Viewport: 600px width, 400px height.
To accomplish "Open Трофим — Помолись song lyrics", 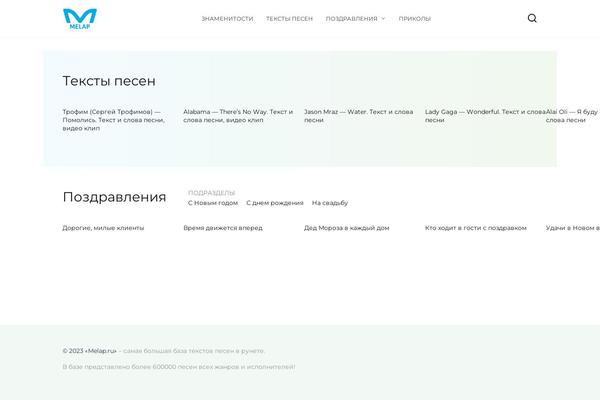I will (x=114, y=120).
